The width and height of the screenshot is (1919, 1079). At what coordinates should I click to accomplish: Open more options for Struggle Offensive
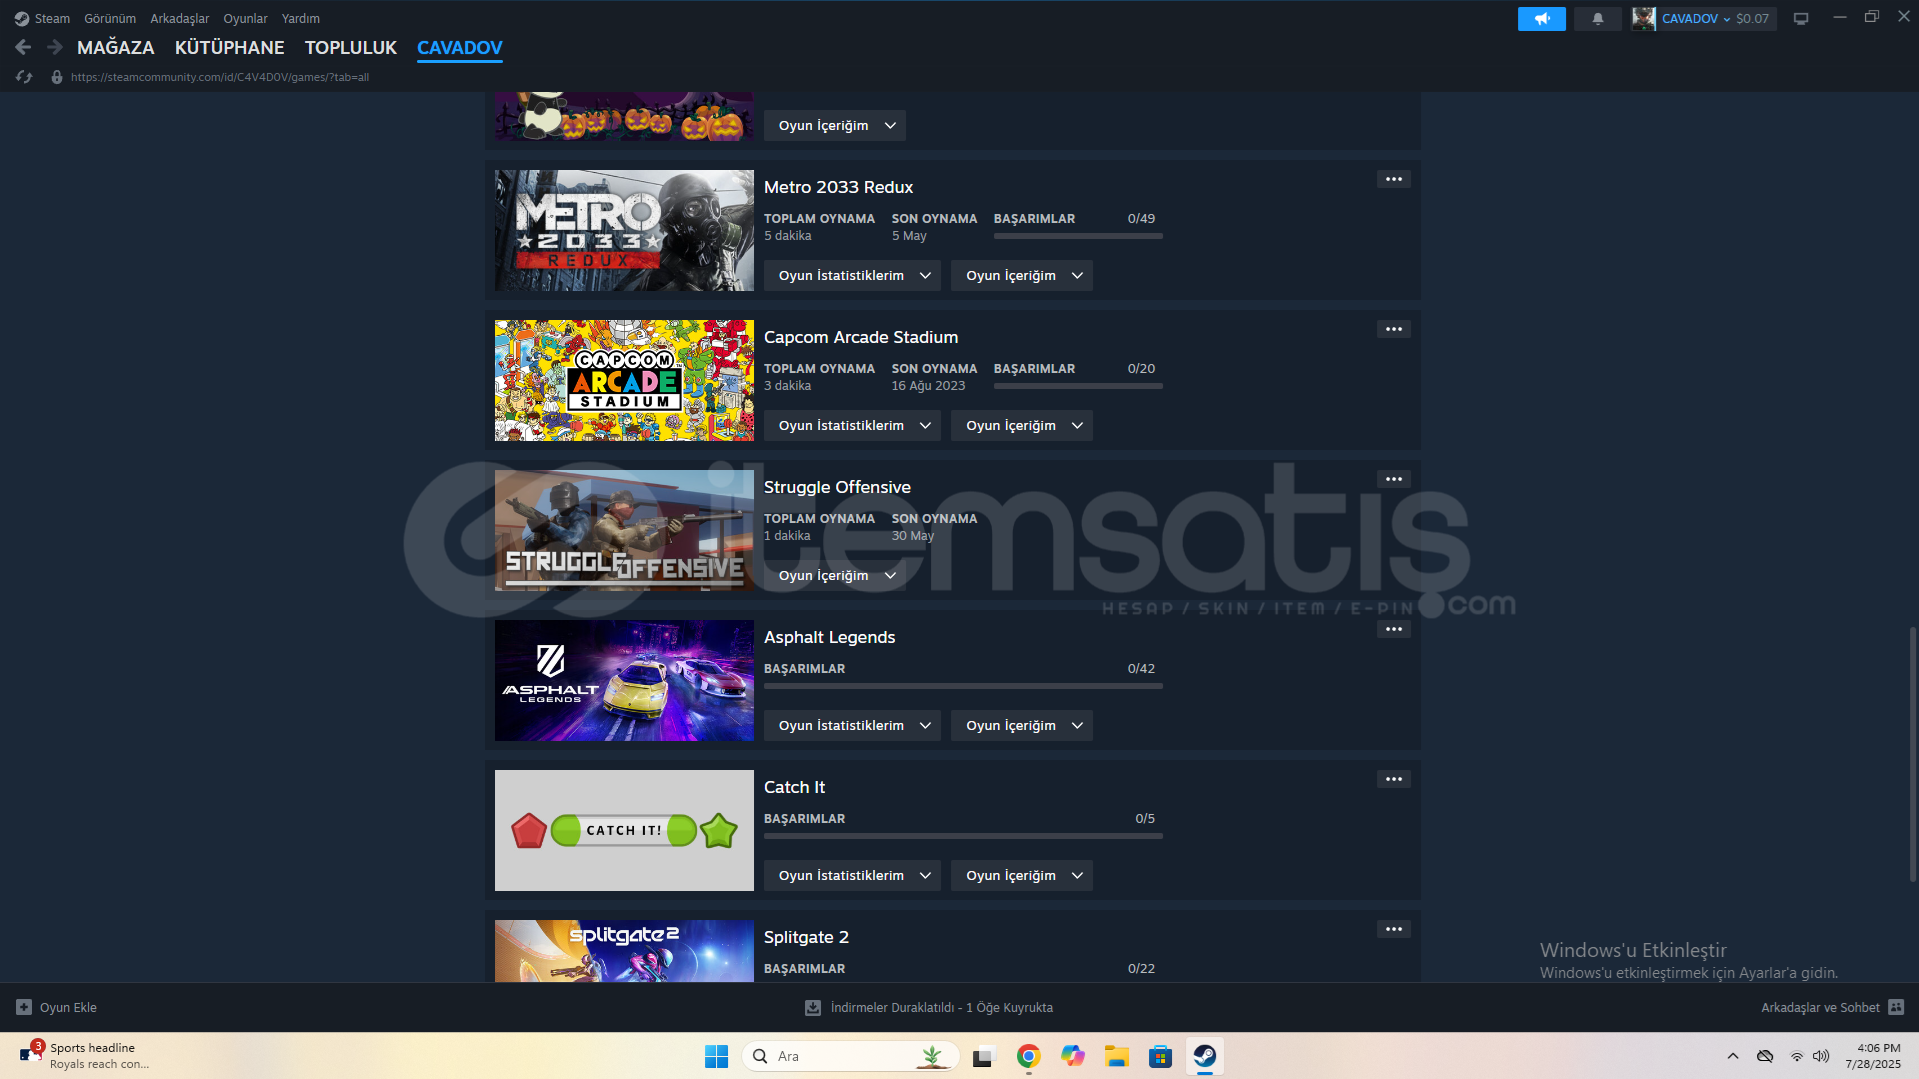tap(1393, 479)
